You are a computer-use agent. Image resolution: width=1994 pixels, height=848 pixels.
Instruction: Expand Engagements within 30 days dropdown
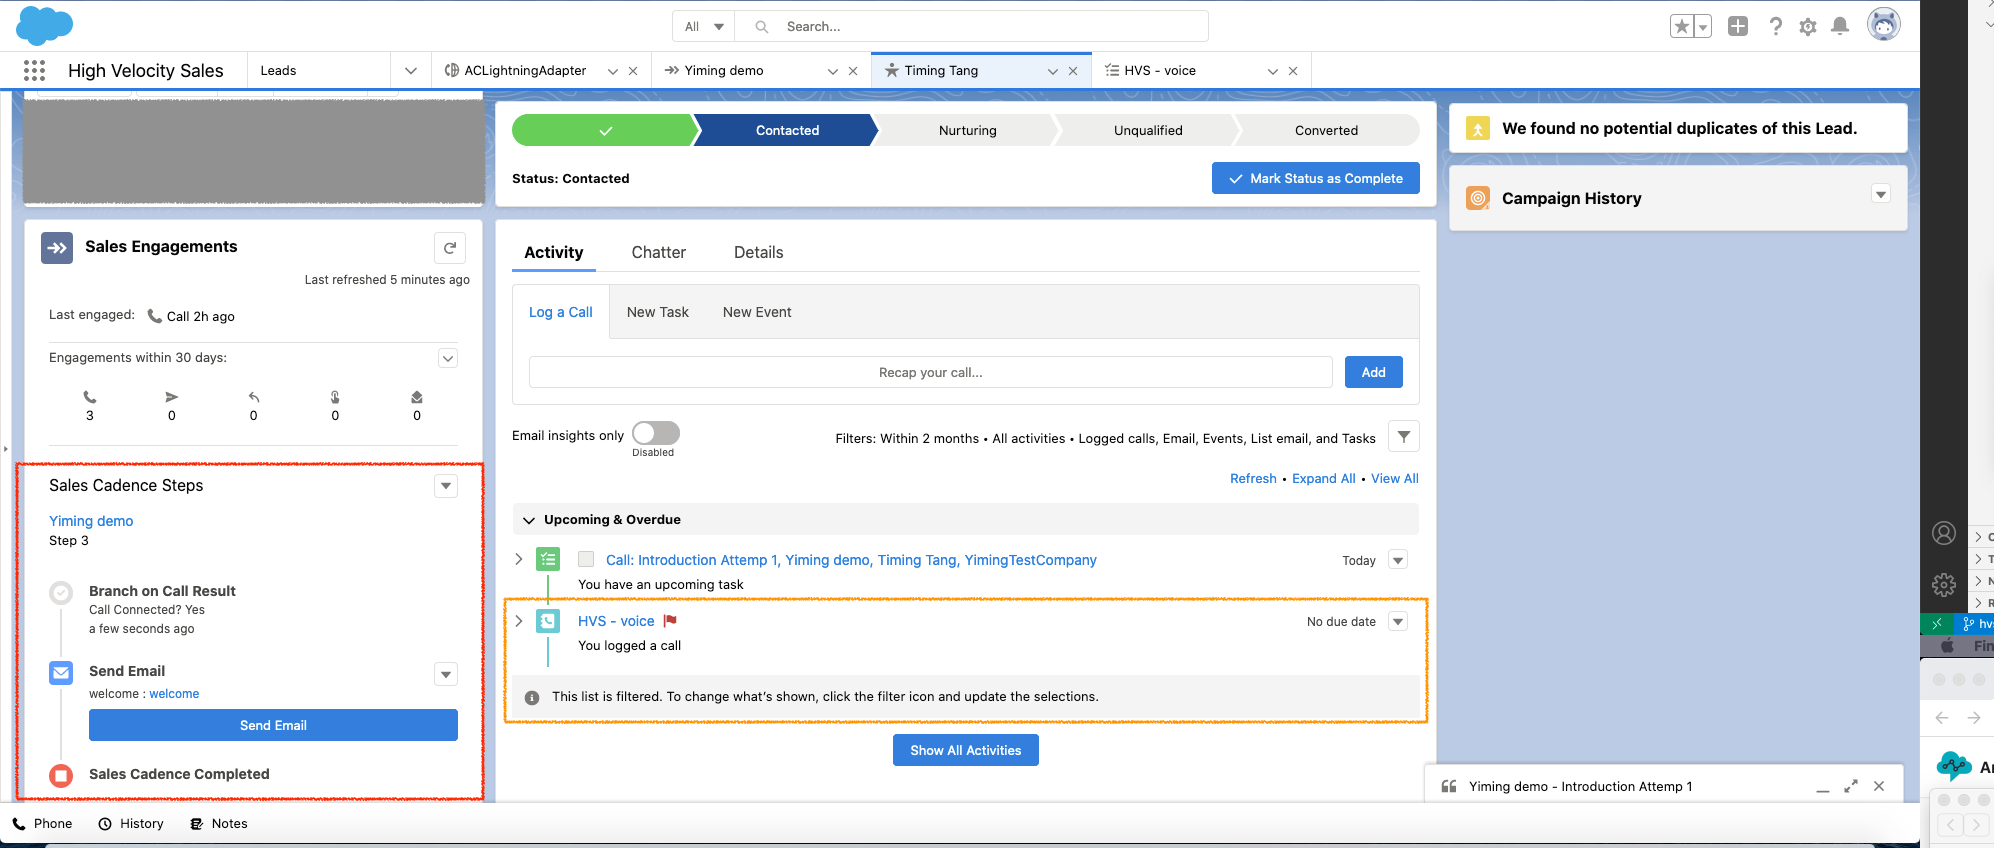click(448, 358)
